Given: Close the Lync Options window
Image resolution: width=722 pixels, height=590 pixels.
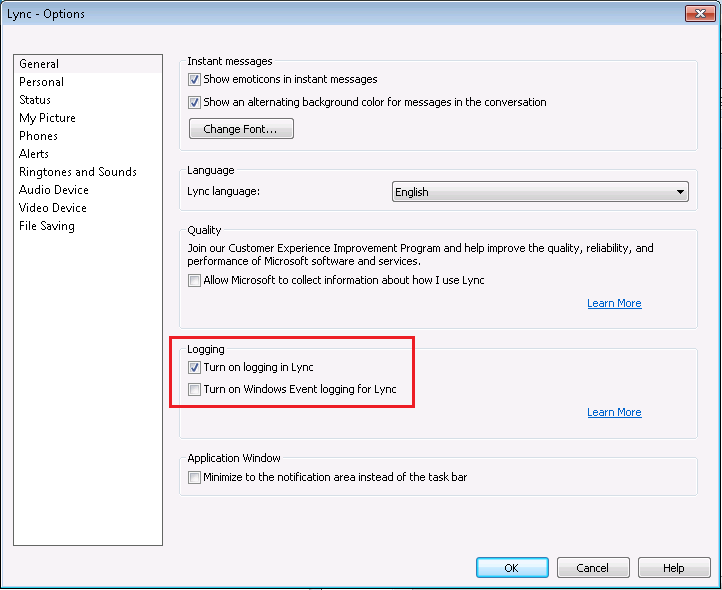Looking at the screenshot, I should point(700,14).
